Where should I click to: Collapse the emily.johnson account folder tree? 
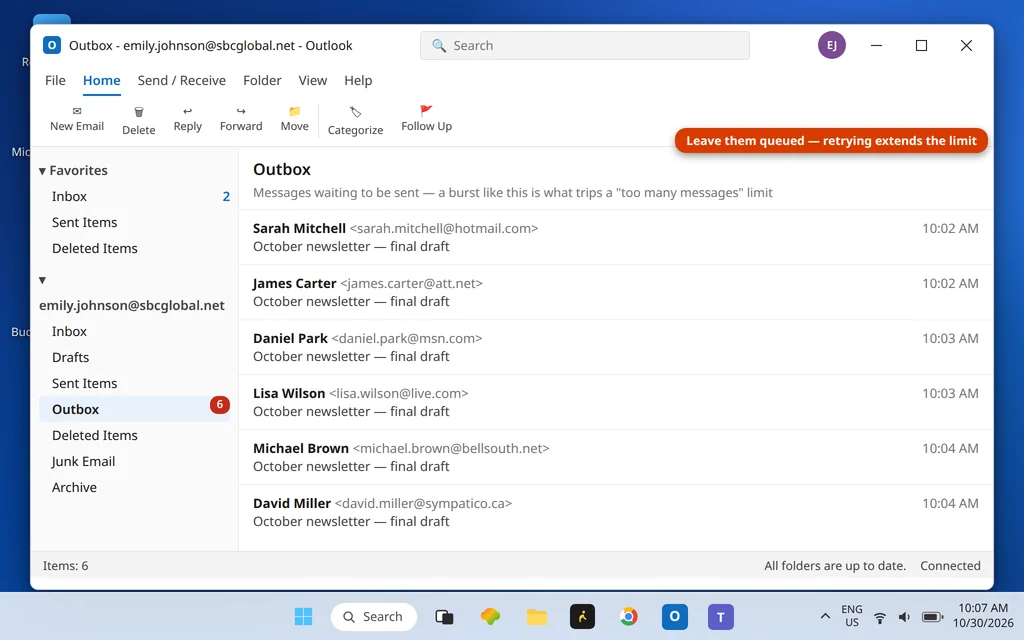[42, 280]
